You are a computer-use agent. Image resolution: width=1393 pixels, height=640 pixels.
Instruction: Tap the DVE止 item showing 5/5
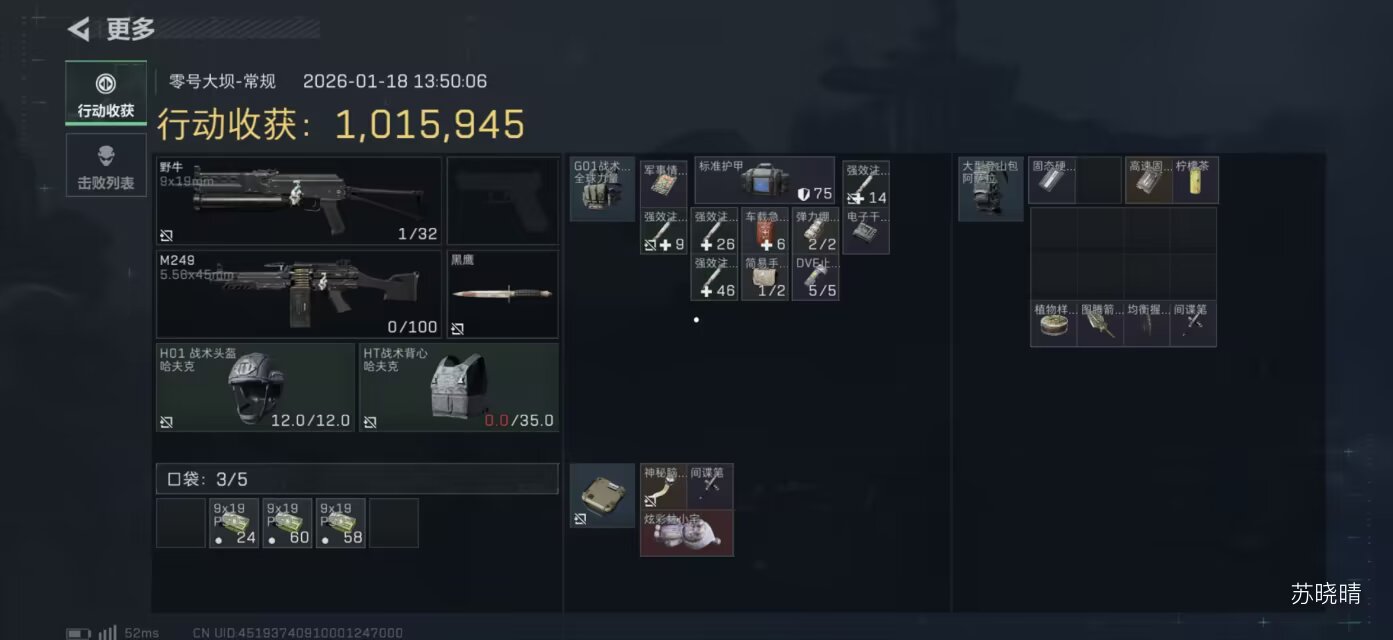(816, 277)
